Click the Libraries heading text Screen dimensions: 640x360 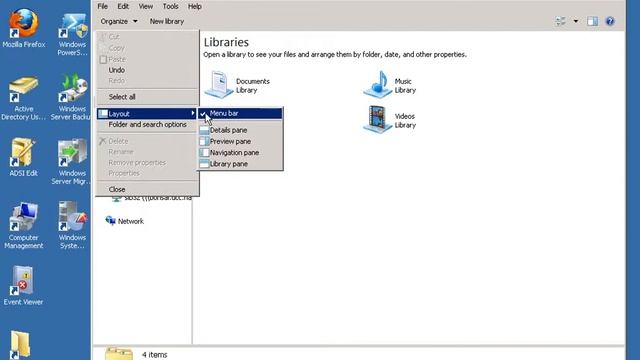226,42
